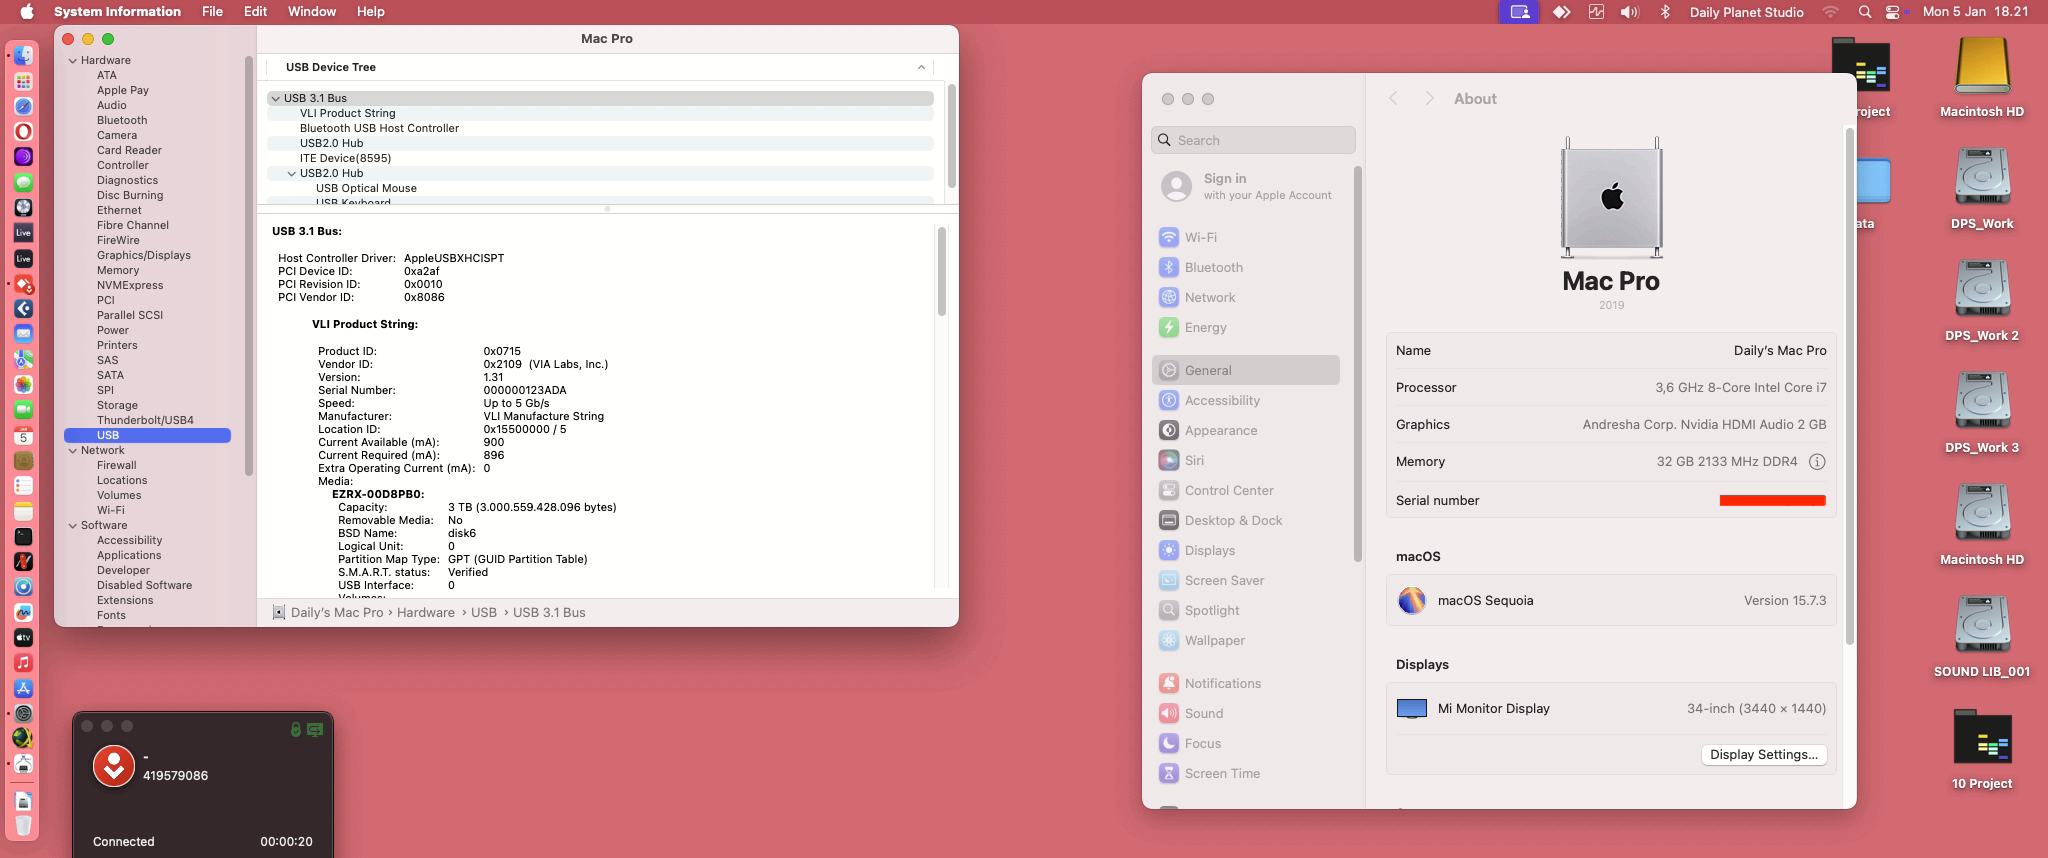Click the volume icon in the menu bar

click(x=1630, y=12)
